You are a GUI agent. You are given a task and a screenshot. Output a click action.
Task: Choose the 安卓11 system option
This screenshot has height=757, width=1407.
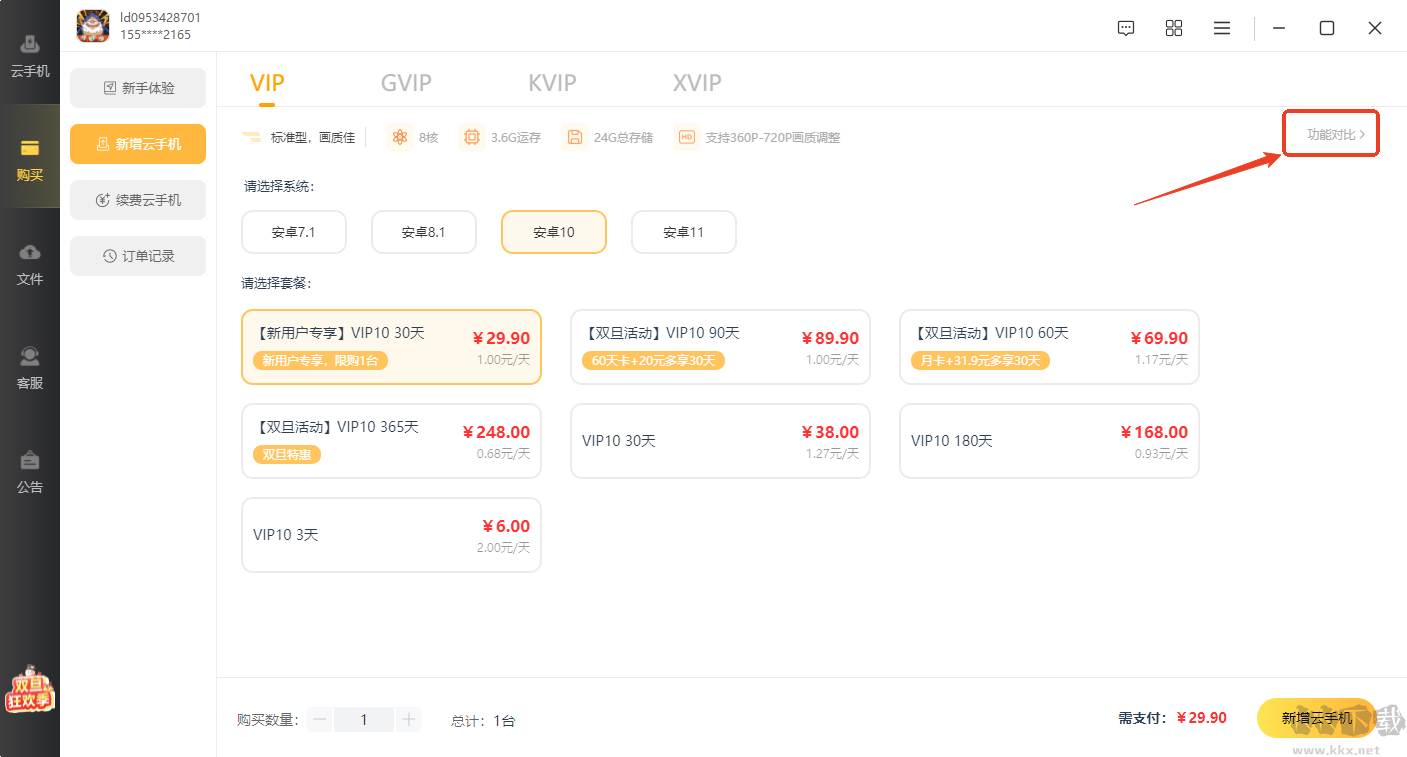click(x=684, y=232)
